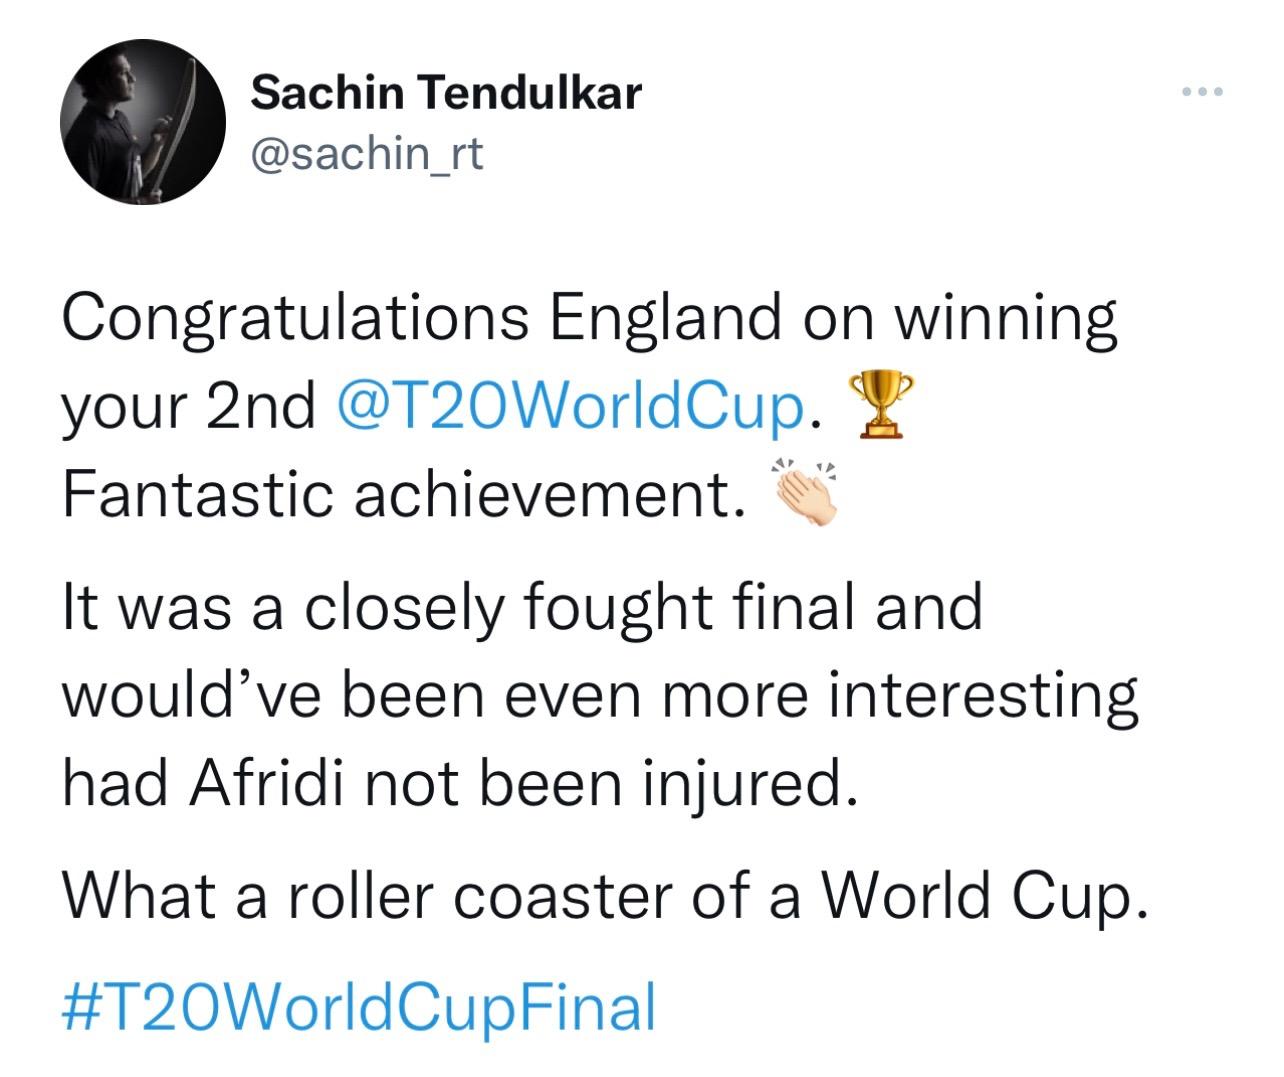Viewport: 1284px width, 1077px height.
Task: Click the trophy emoji in the tweet
Action: point(879,405)
